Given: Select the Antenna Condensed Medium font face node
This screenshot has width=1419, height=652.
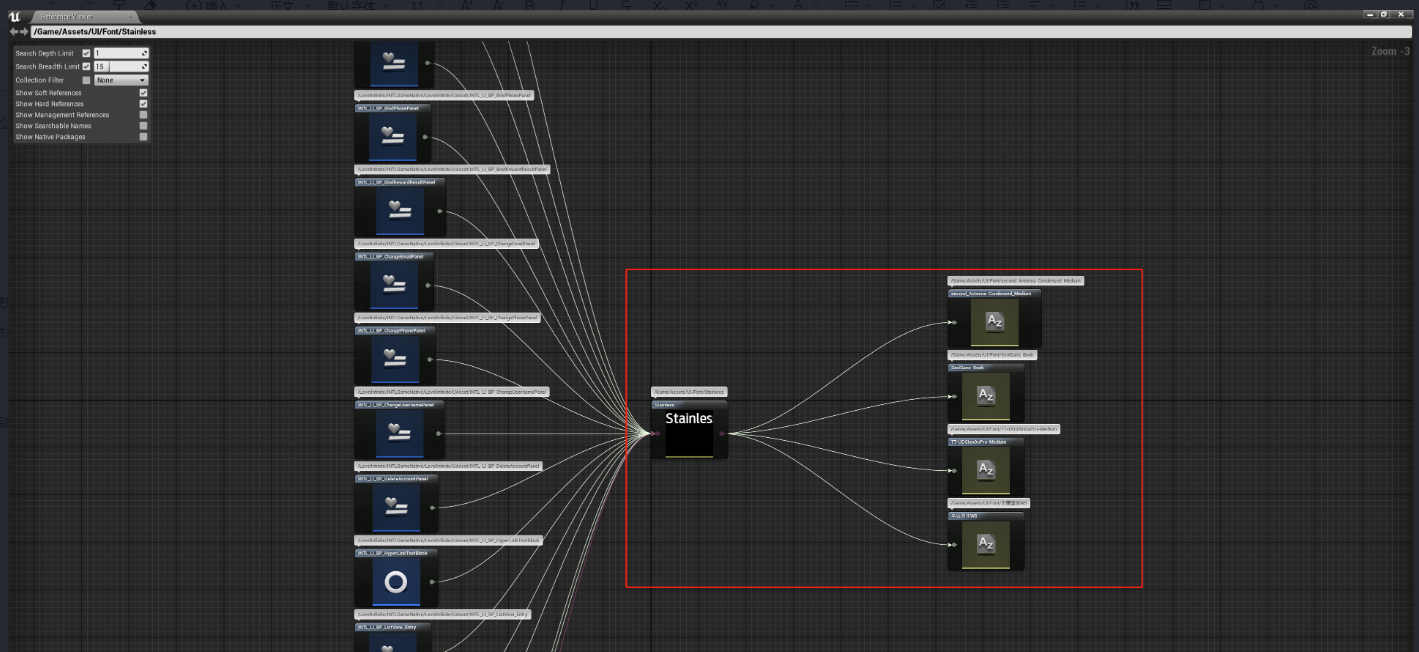Looking at the screenshot, I should coord(994,321).
